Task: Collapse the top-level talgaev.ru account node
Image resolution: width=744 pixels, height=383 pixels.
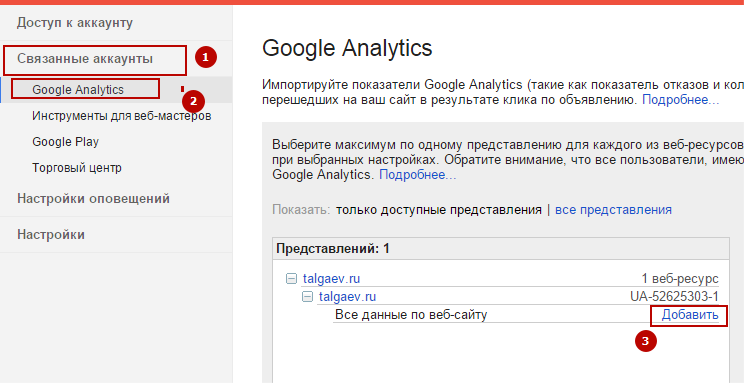Action: (291, 279)
